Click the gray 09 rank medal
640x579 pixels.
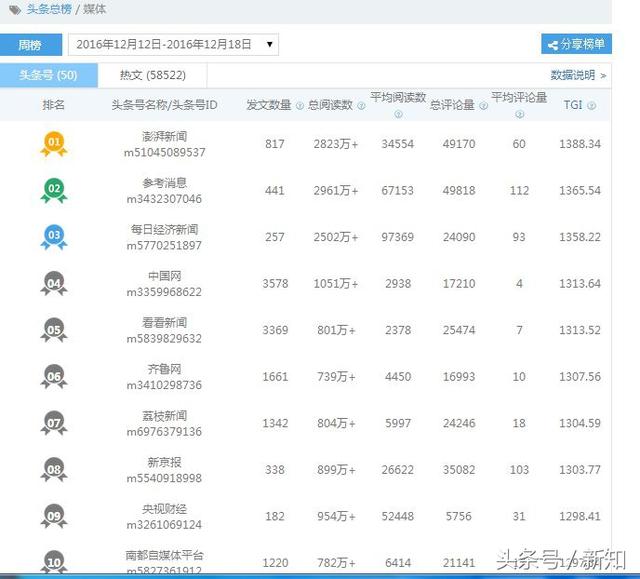point(54,516)
